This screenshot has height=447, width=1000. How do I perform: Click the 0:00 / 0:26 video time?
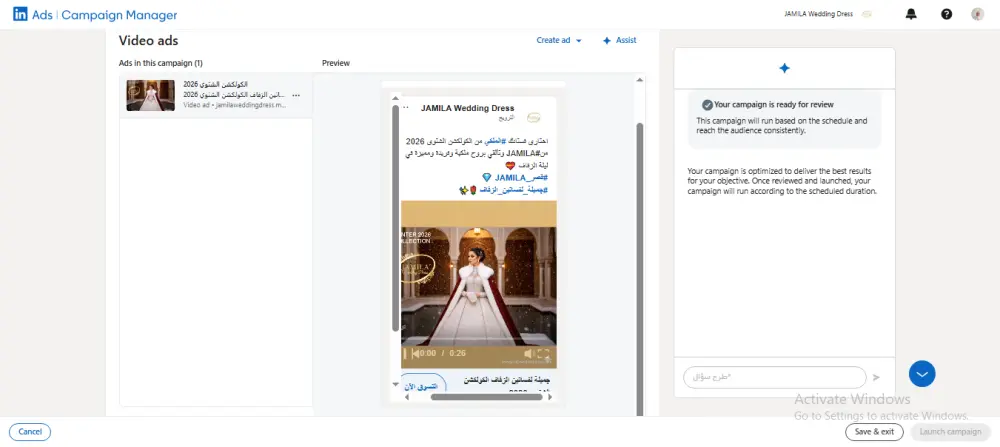coord(443,353)
